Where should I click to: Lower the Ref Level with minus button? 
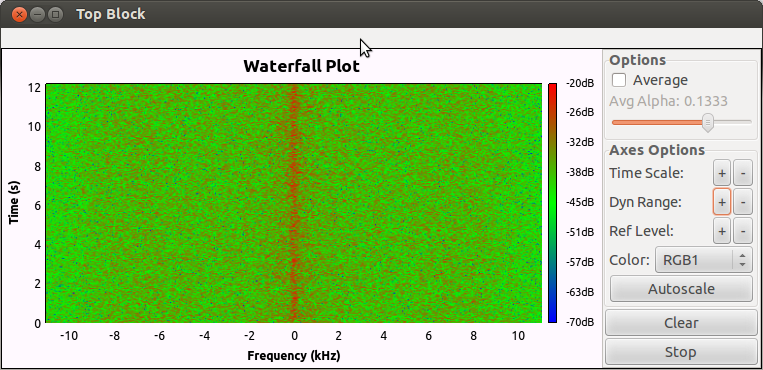[x=743, y=231]
